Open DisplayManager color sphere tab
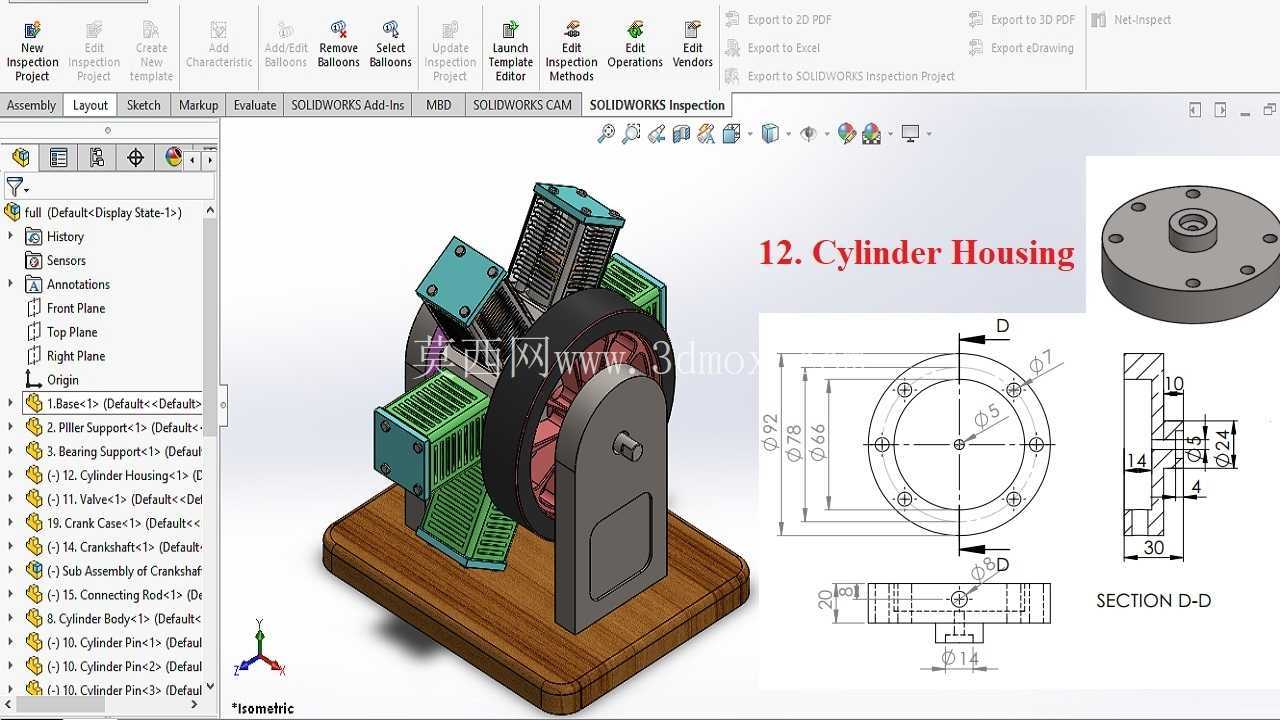Screen dimensions: 1280x720 [173, 157]
